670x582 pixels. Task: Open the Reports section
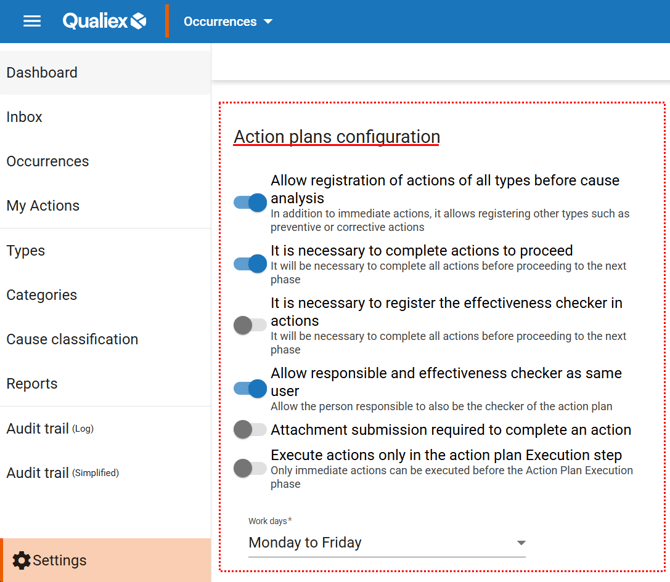32,384
